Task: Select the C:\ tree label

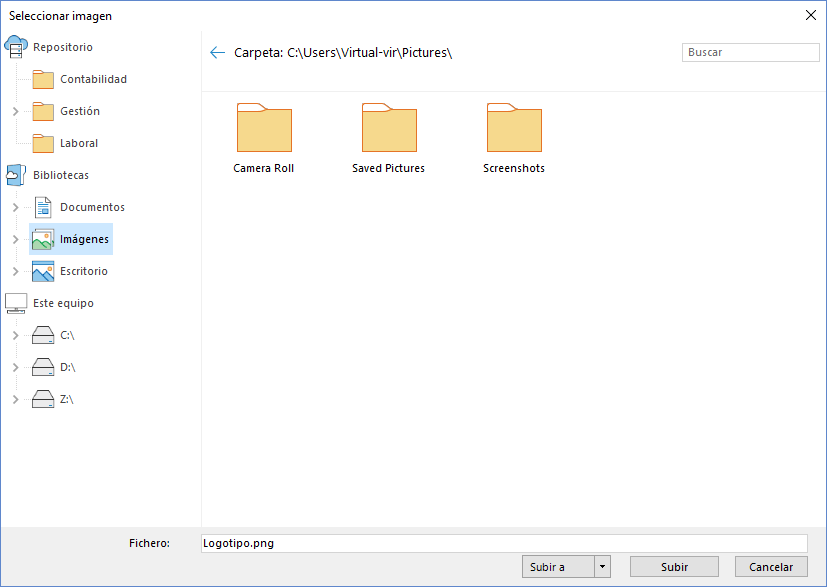Action: (67, 335)
